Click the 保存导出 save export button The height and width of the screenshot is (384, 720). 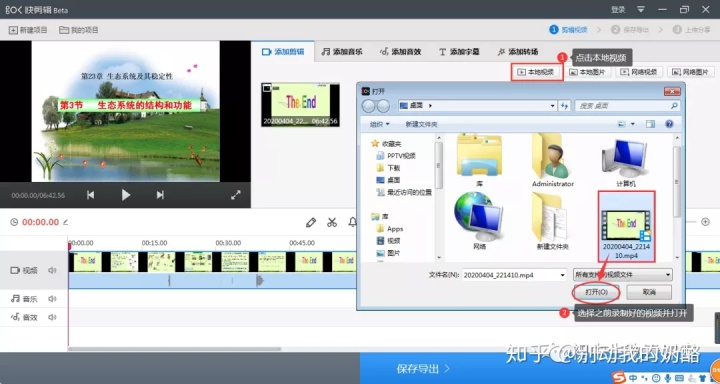(x=423, y=368)
